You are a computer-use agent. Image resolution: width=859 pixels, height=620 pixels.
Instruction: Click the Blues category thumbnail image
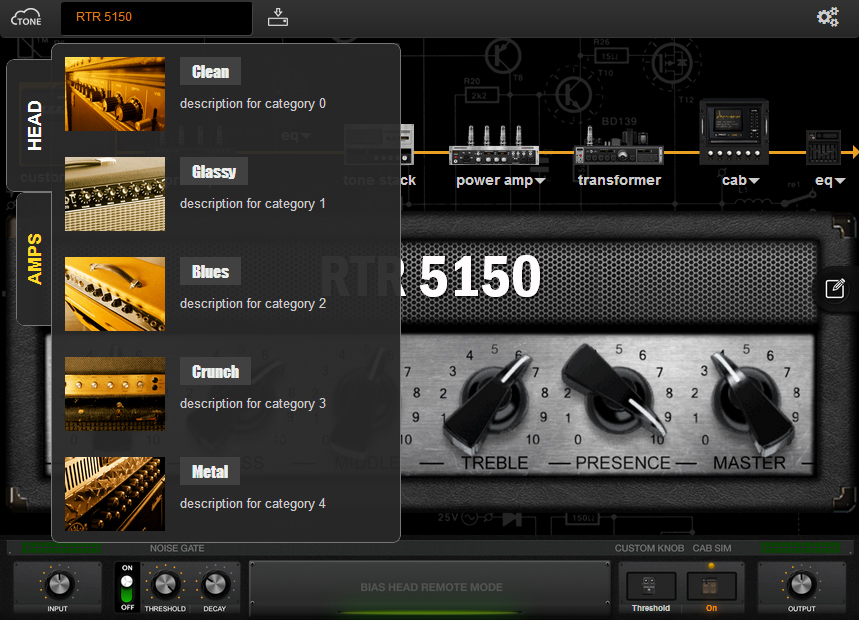pos(115,294)
